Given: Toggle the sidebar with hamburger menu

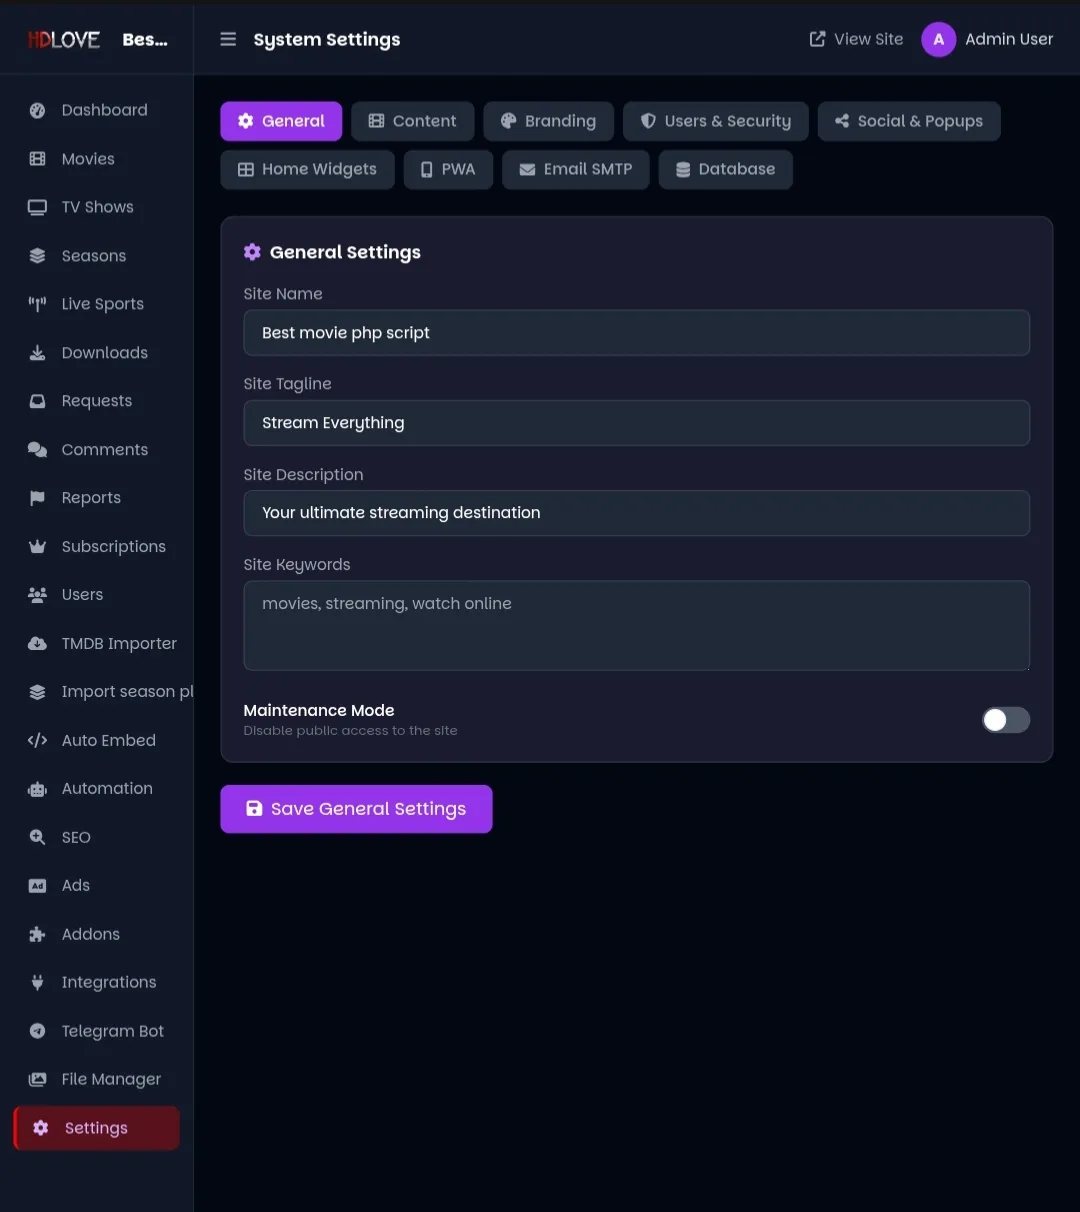Looking at the screenshot, I should click(228, 39).
